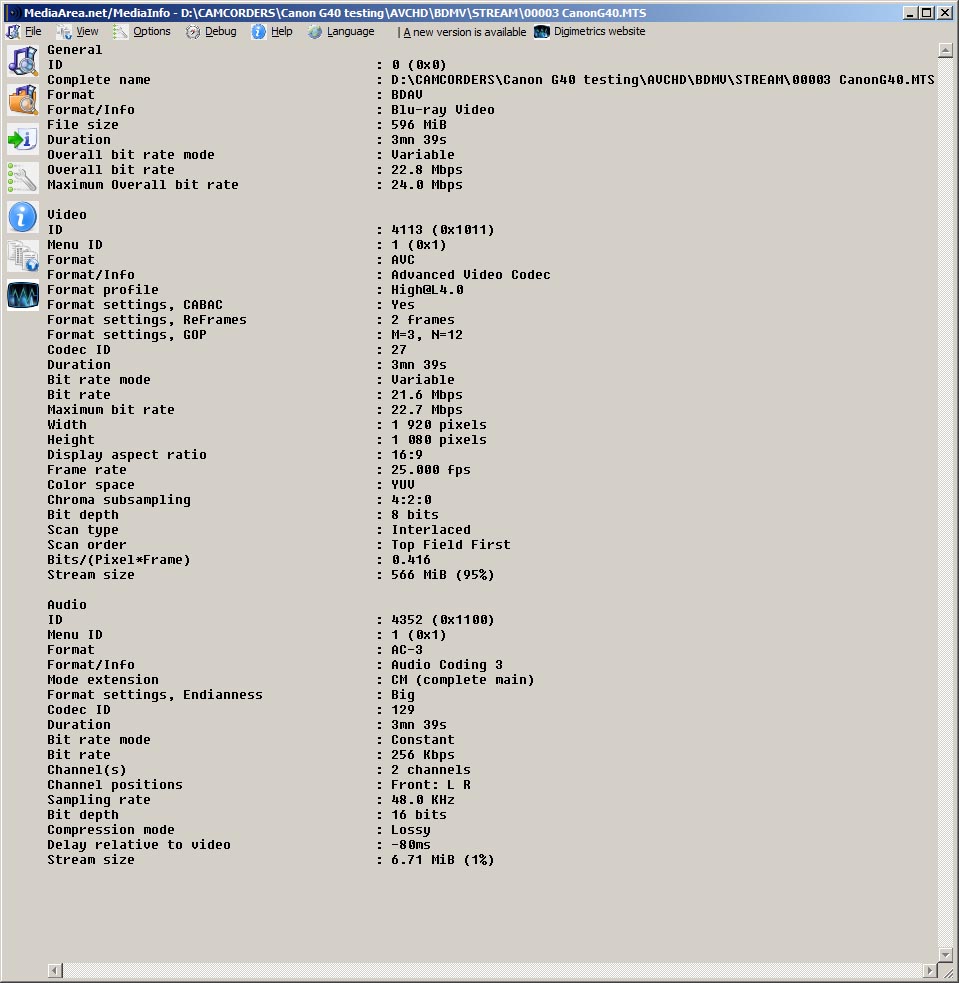Click the 'Interlaced' scan type value
The width and height of the screenshot is (959, 983).
(431, 530)
